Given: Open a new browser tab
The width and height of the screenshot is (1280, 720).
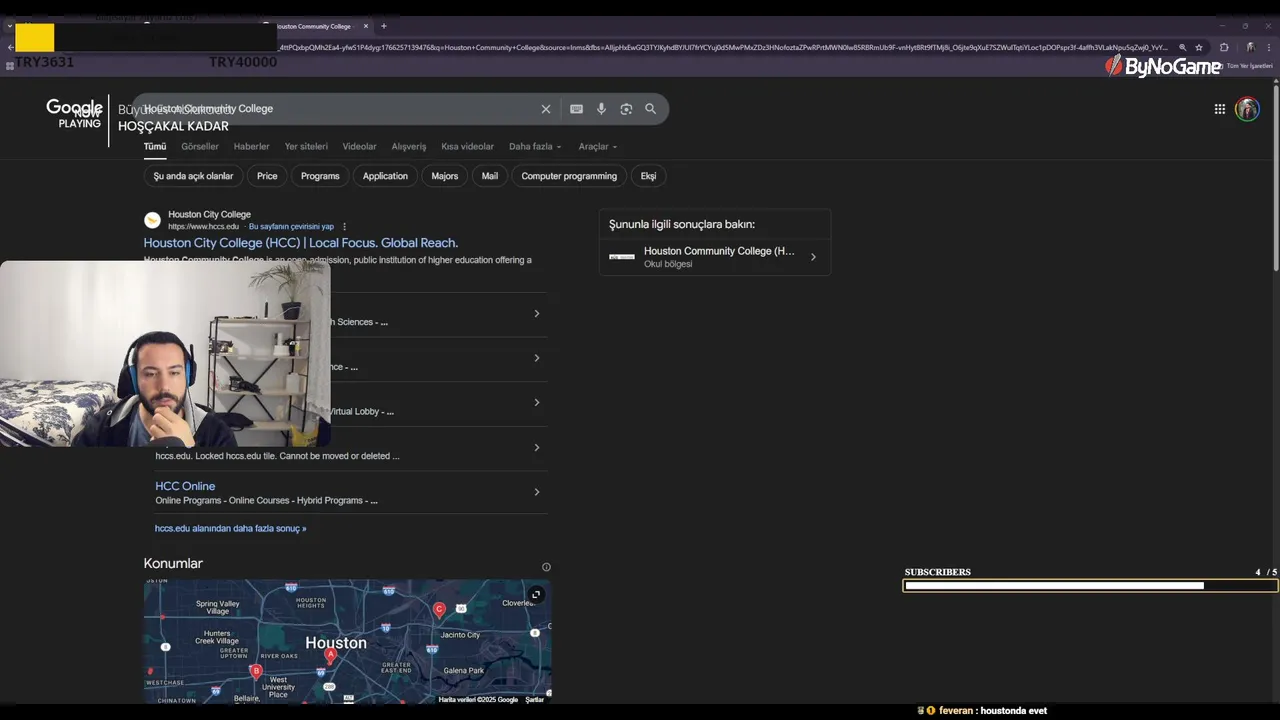Looking at the screenshot, I should 384,26.
